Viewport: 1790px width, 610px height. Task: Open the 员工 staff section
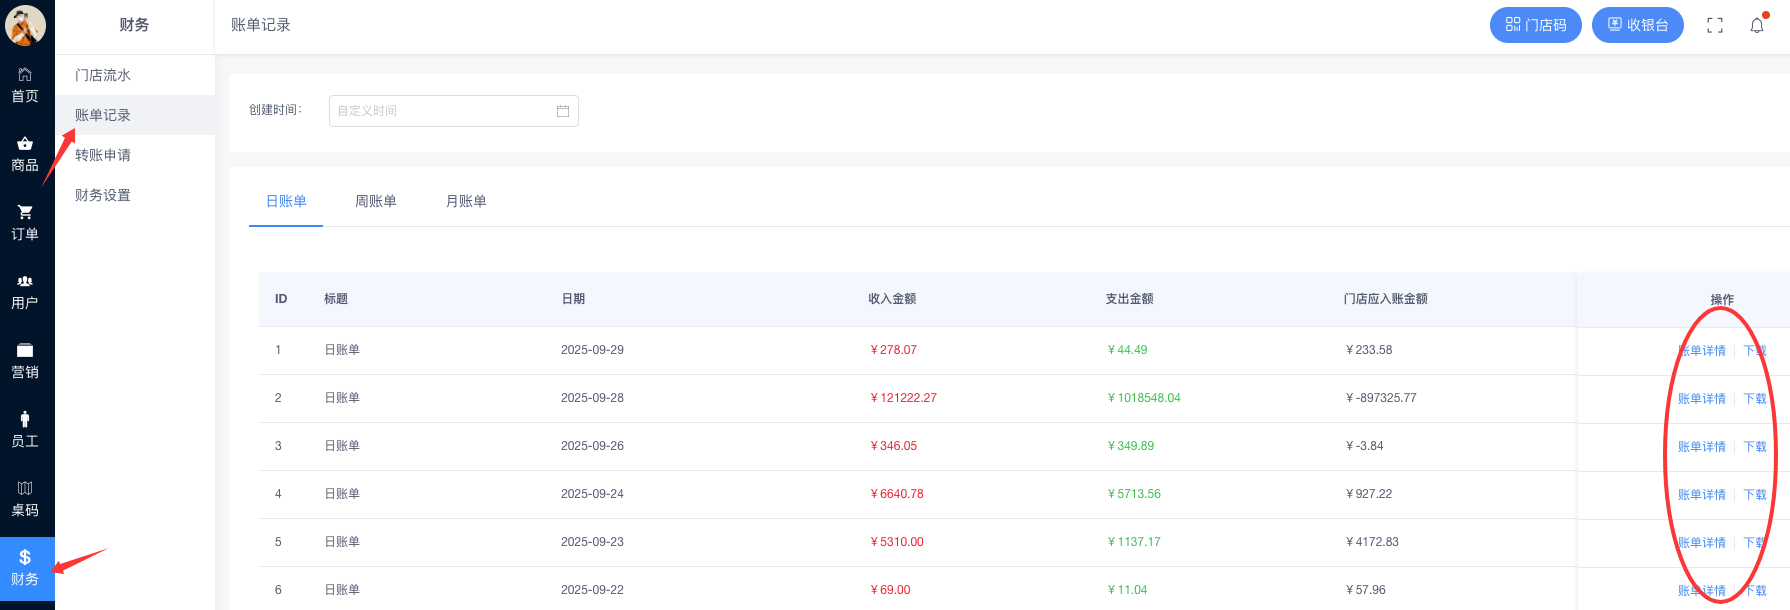coord(25,430)
